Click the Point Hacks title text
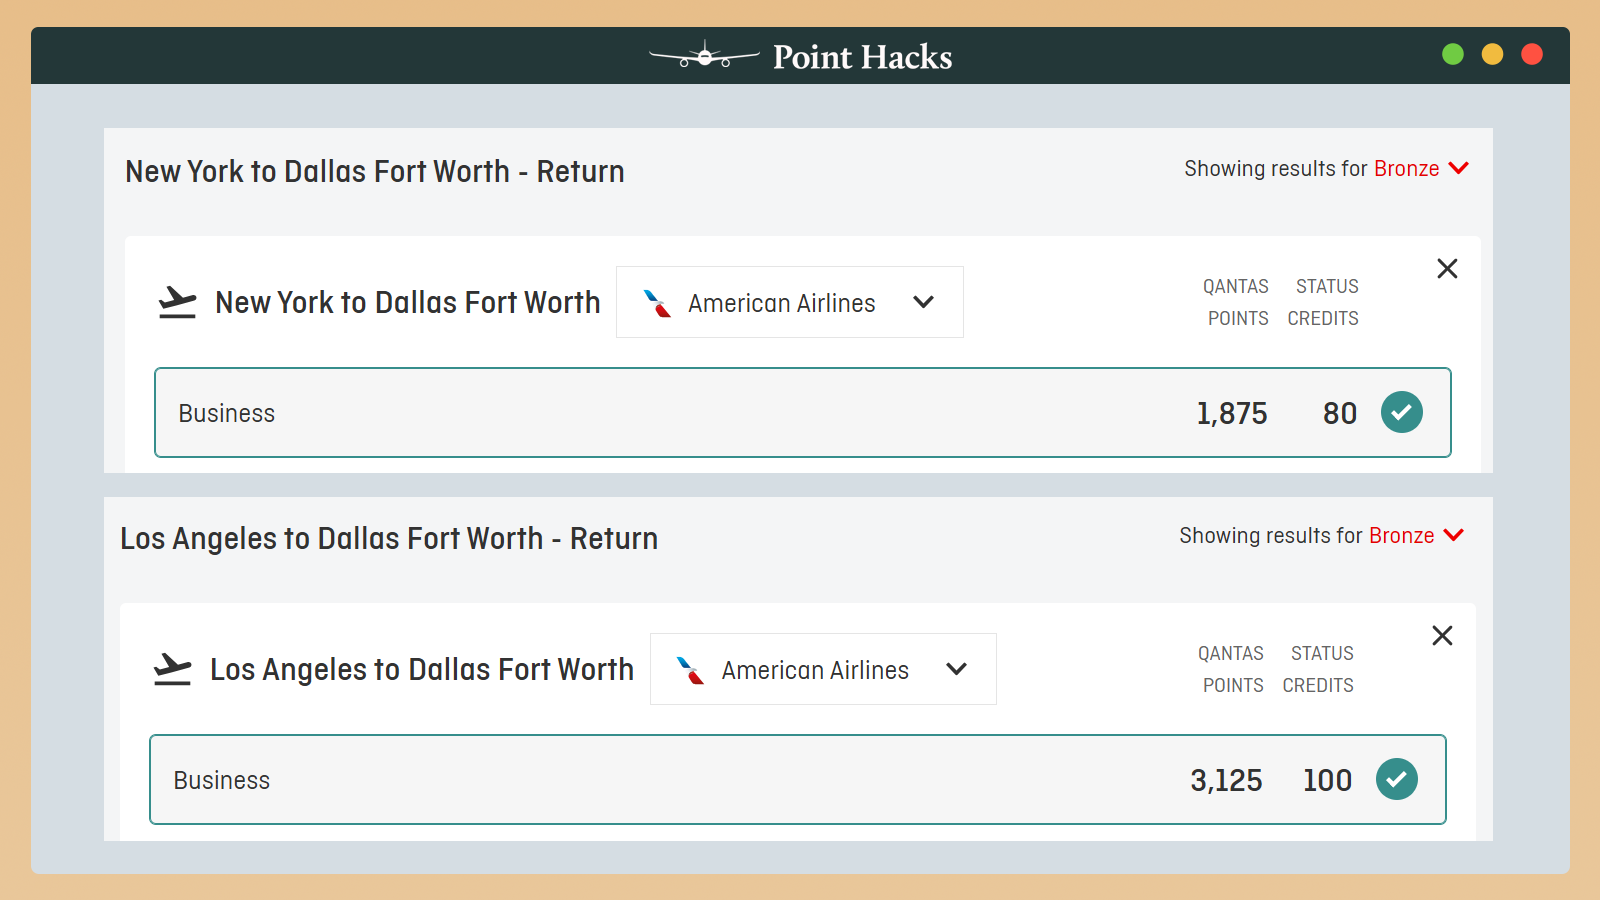Image resolution: width=1600 pixels, height=900 pixels. click(862, 57)
